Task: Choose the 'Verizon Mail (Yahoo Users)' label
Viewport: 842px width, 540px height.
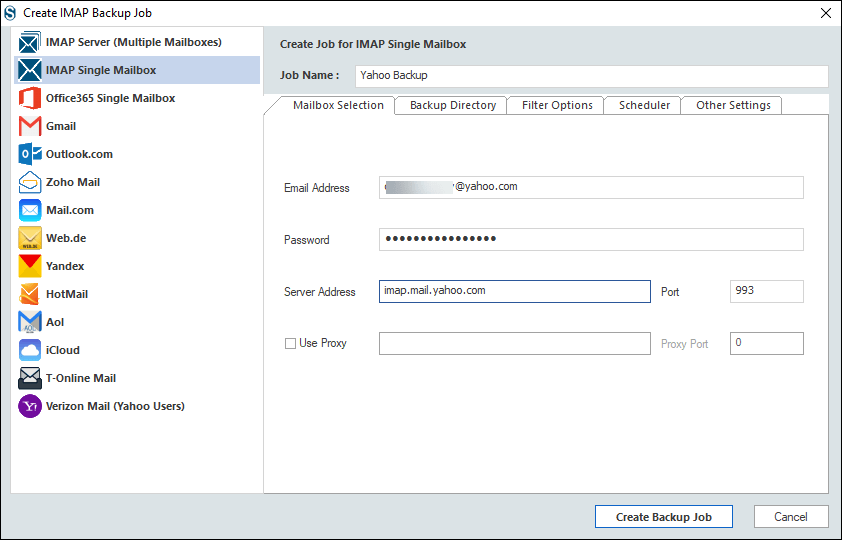Action: pos(115,406)
